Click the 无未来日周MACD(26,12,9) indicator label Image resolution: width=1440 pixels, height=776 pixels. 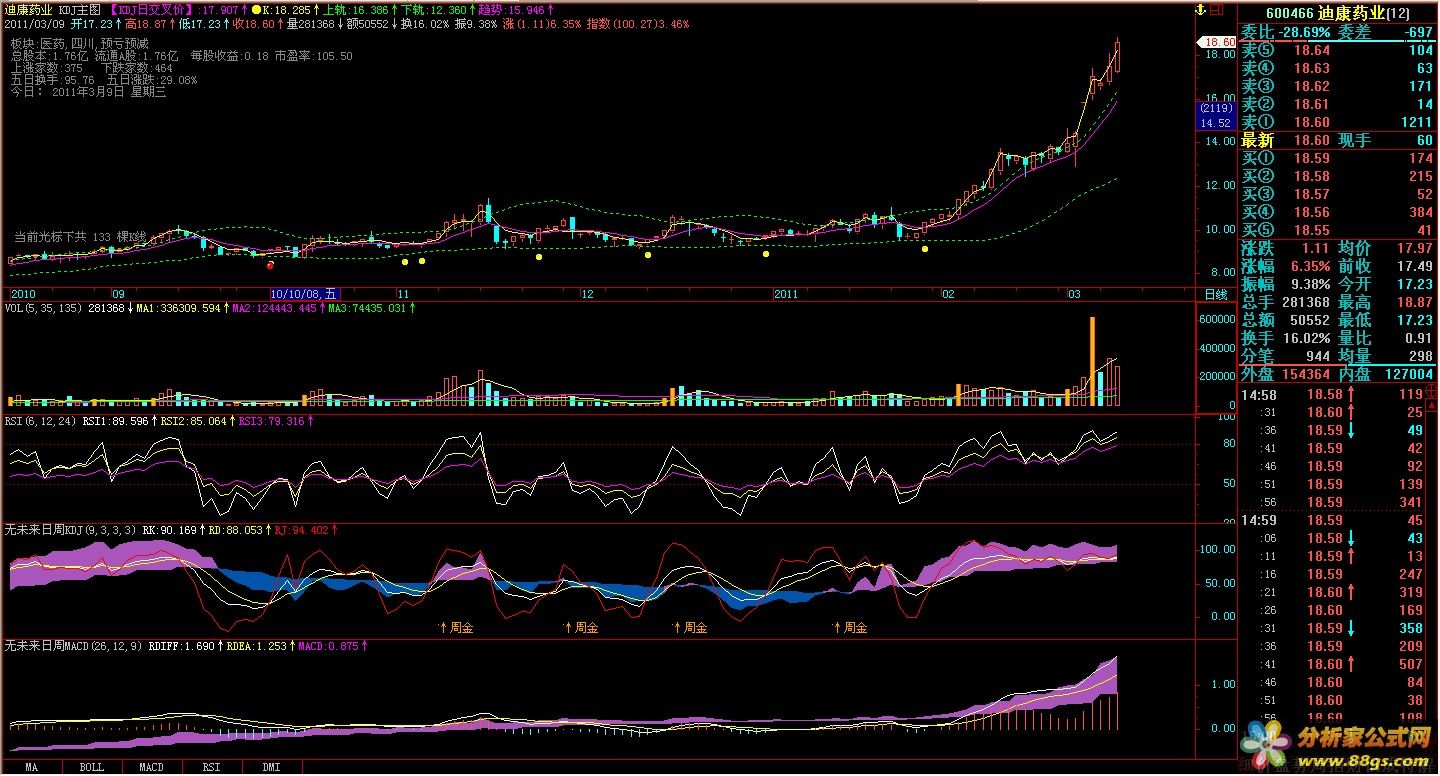pyautogui.click(x=74, y=647)
